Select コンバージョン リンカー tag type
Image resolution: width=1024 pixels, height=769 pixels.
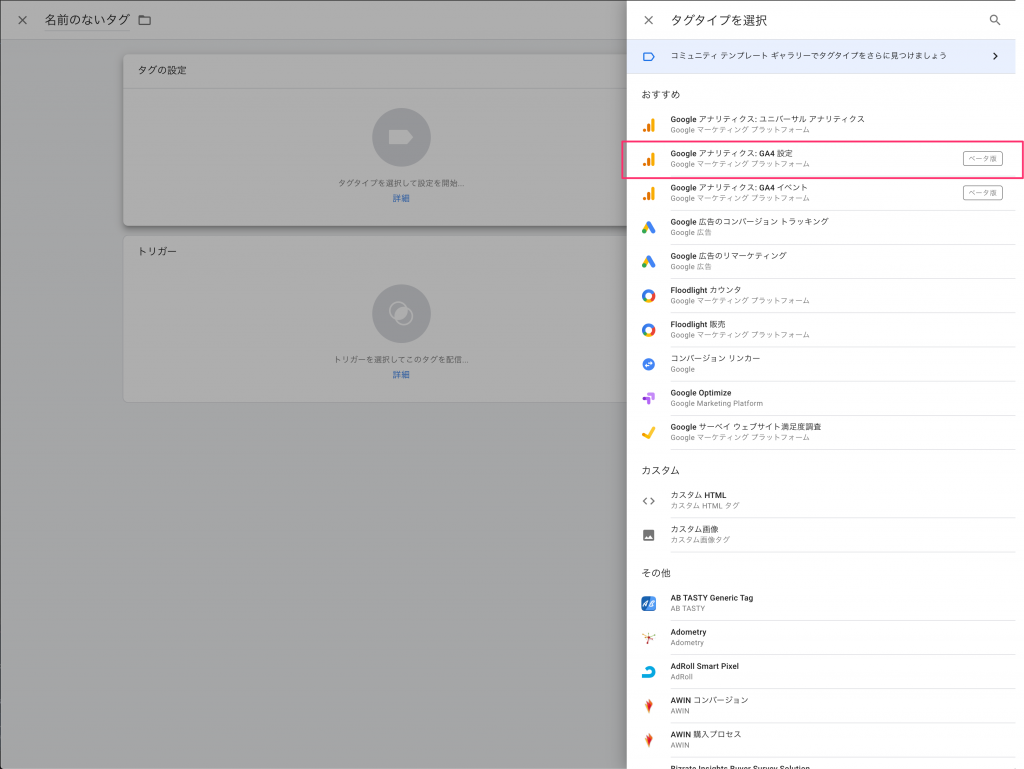click(821, 364)
